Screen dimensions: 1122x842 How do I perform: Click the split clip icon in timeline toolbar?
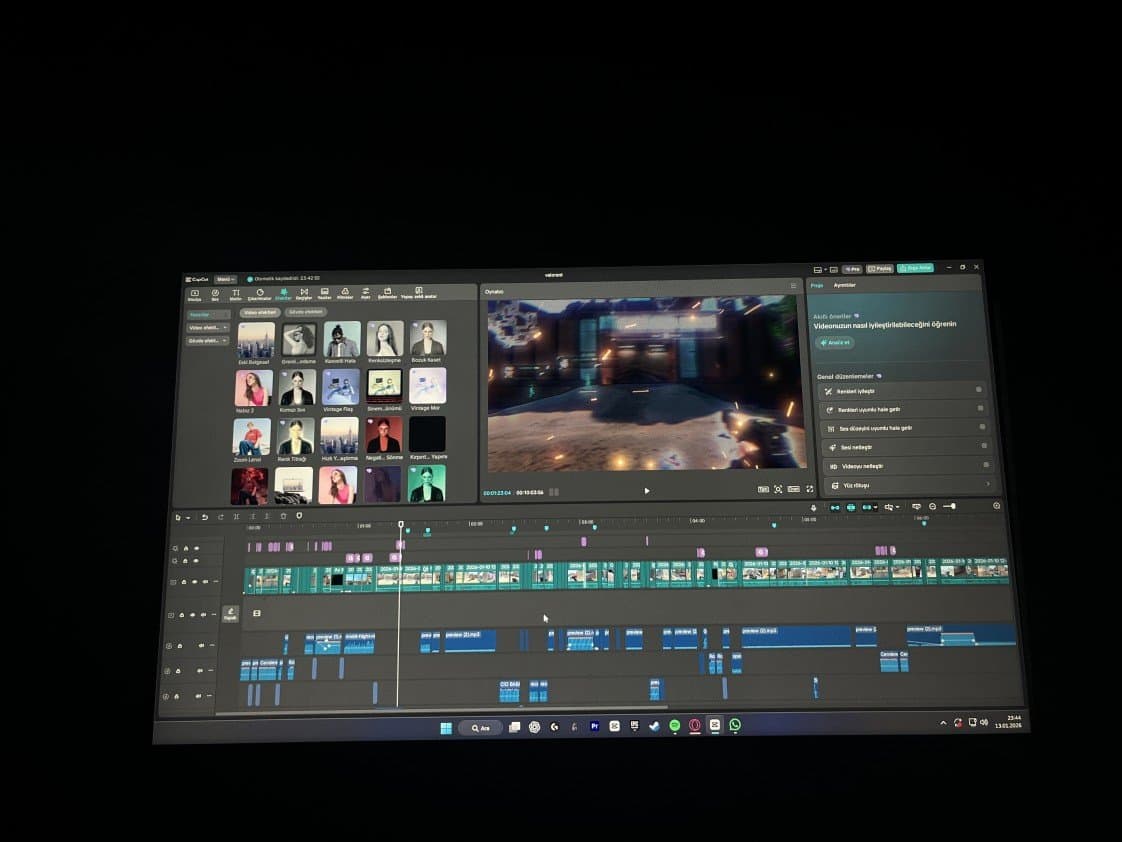pyautogui.click(x=236, y=517)
